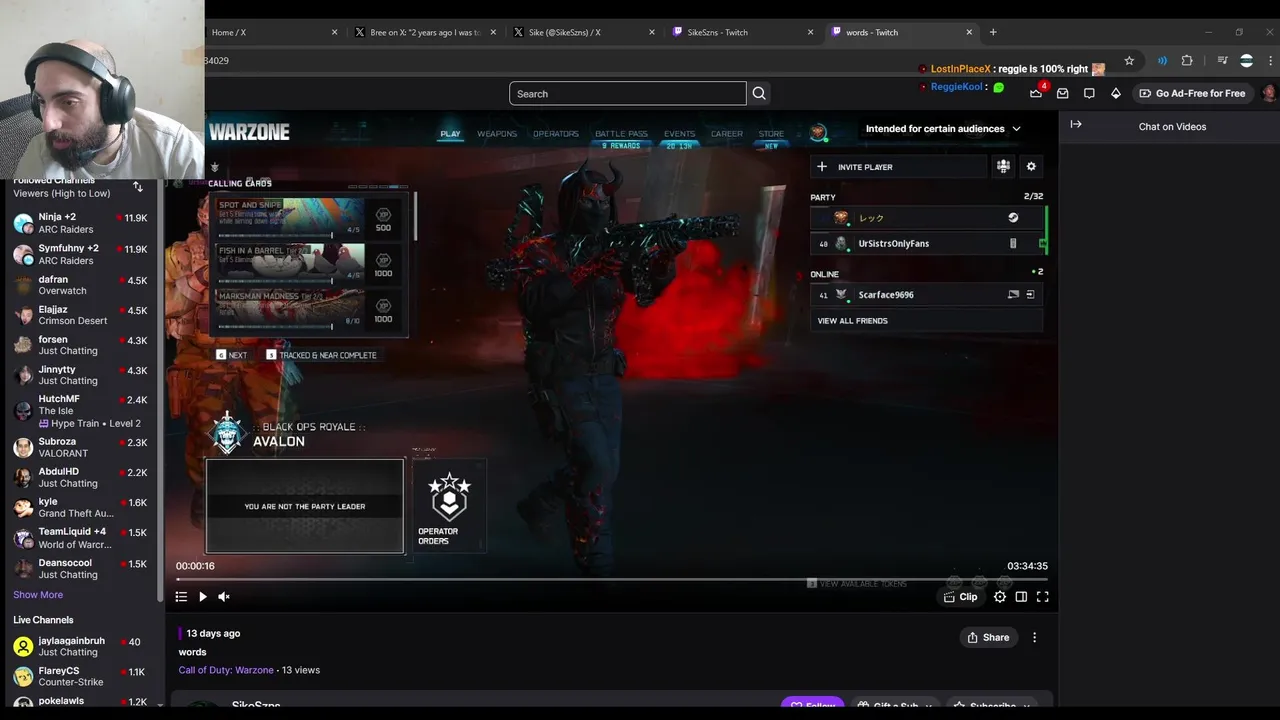Open the Whispers chat bubble icon
The height and width of the screenshot is (720, 1280).
click(1089, 93)
